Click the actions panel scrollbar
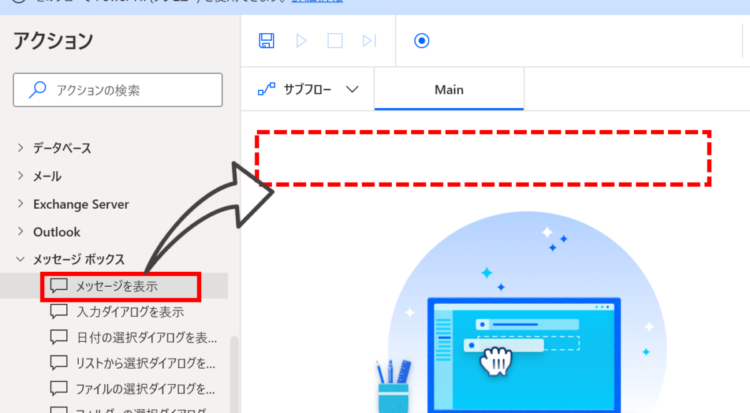The width and height of the screenshot is (750, 413). click(x=234, y=374)
